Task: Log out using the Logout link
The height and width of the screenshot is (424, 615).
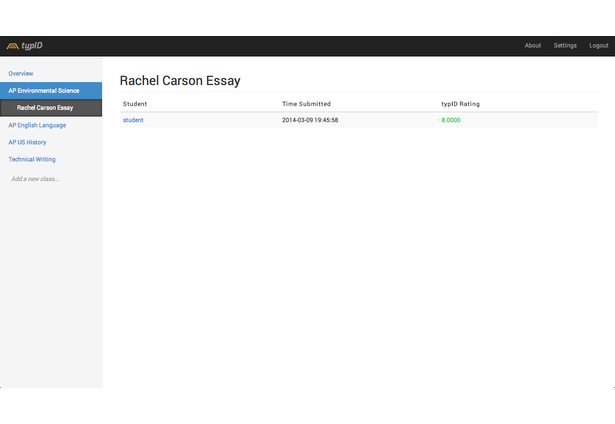Action: pyautogui.click(x=599, y=45)
